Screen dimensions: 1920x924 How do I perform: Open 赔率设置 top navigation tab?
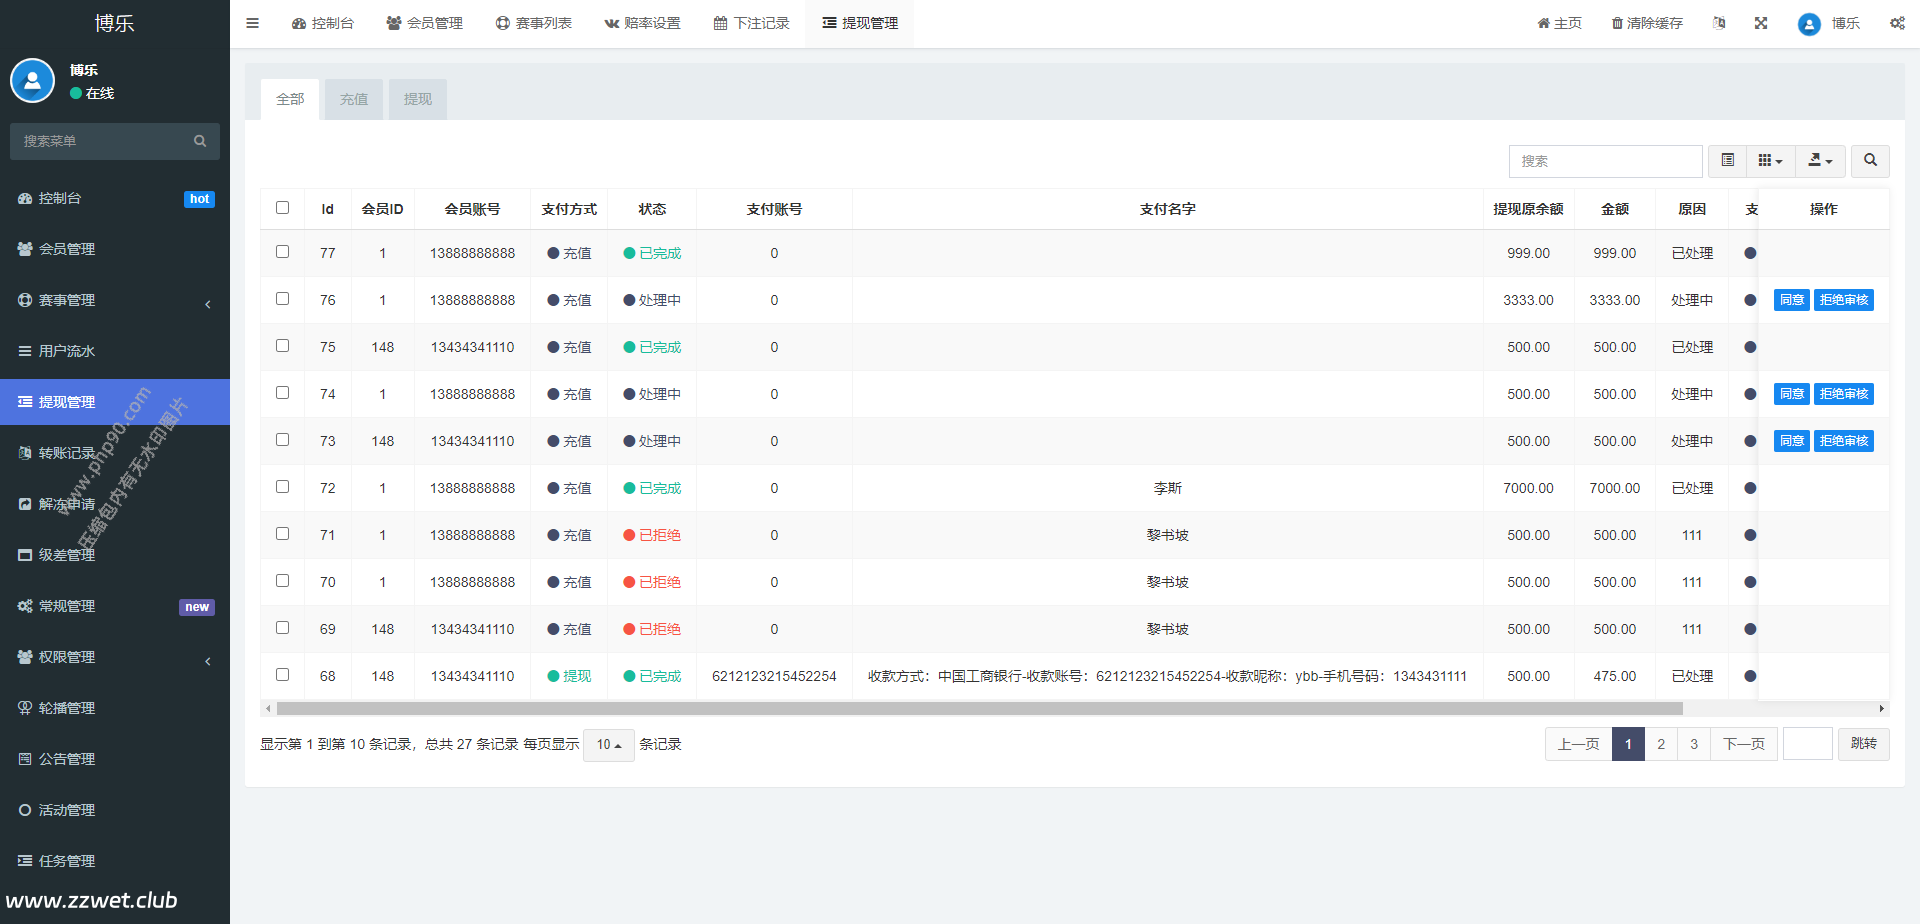(642, 23)
